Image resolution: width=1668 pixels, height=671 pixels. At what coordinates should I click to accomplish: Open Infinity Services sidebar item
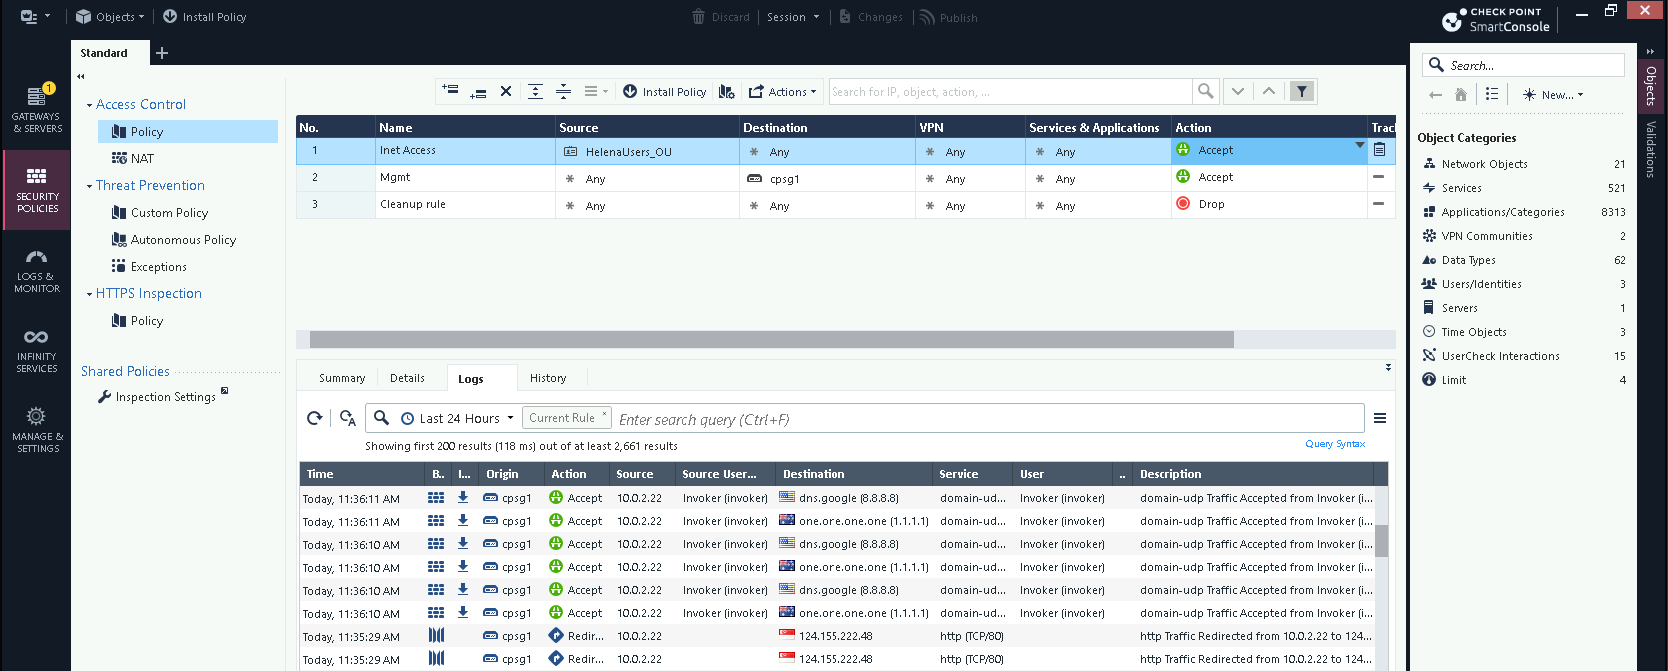coord(36,350)
